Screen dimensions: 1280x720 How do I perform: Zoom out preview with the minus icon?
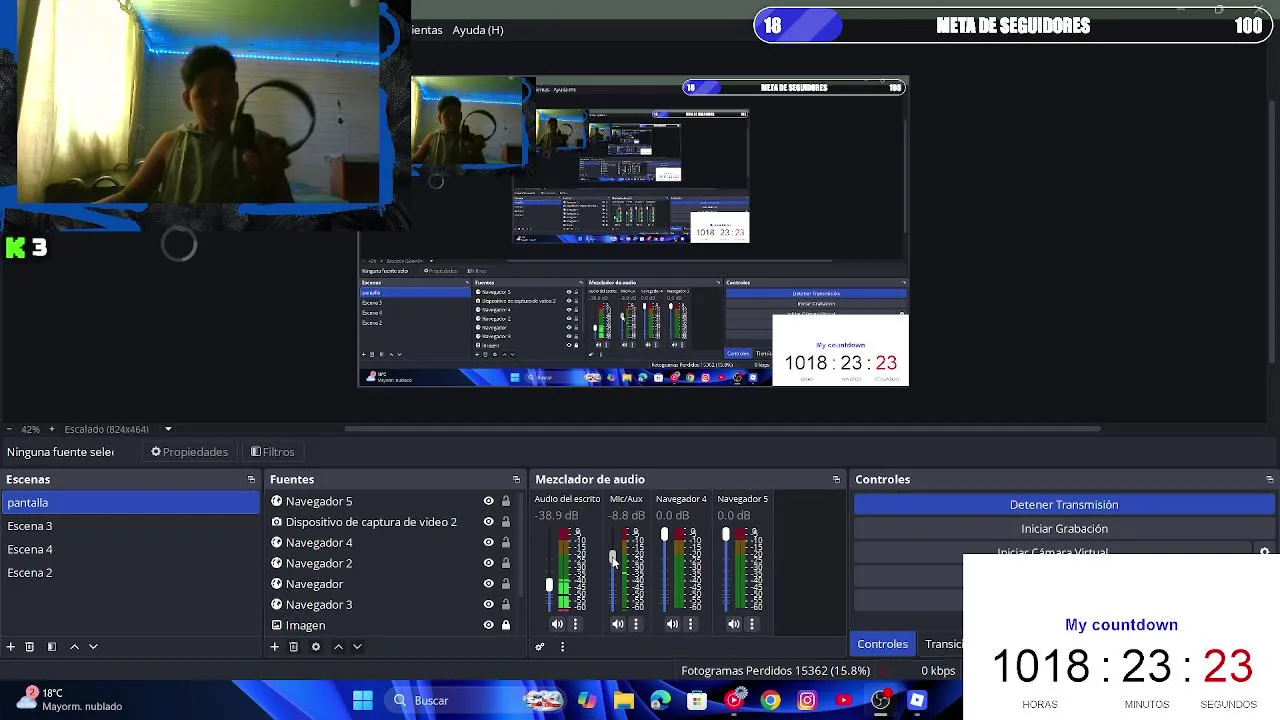pos(8,429)
